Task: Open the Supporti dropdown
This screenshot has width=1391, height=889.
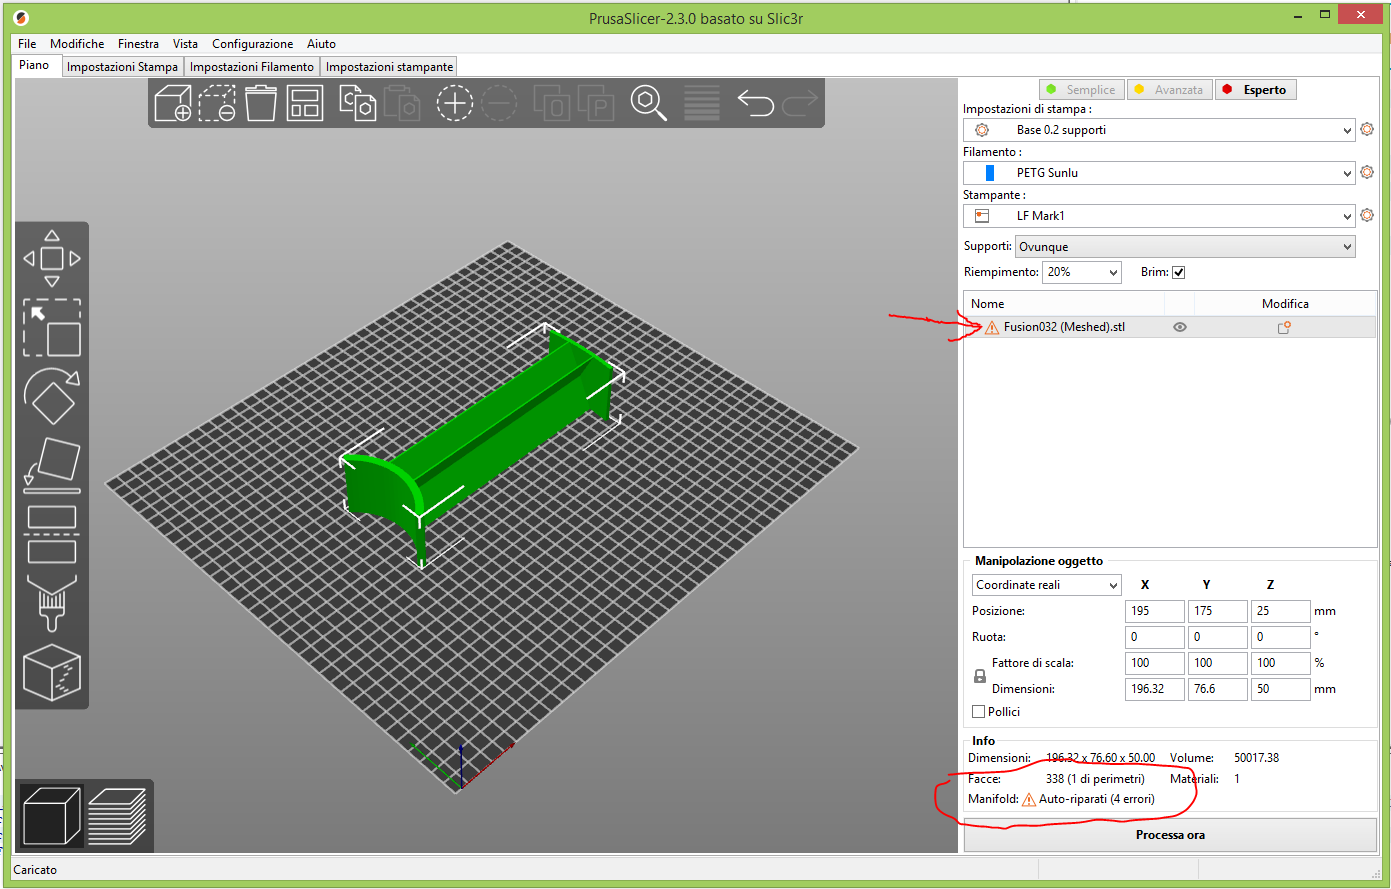Action: (1184, 247)
